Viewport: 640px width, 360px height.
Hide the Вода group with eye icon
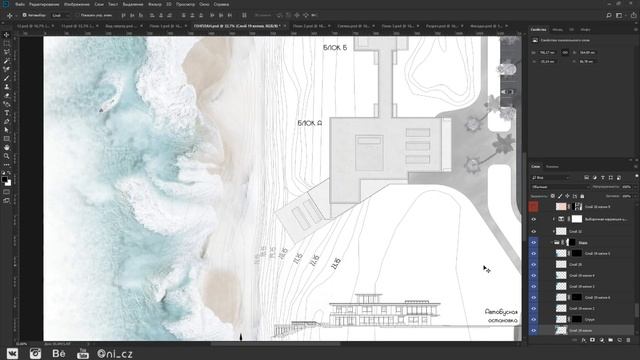point(533,242)
